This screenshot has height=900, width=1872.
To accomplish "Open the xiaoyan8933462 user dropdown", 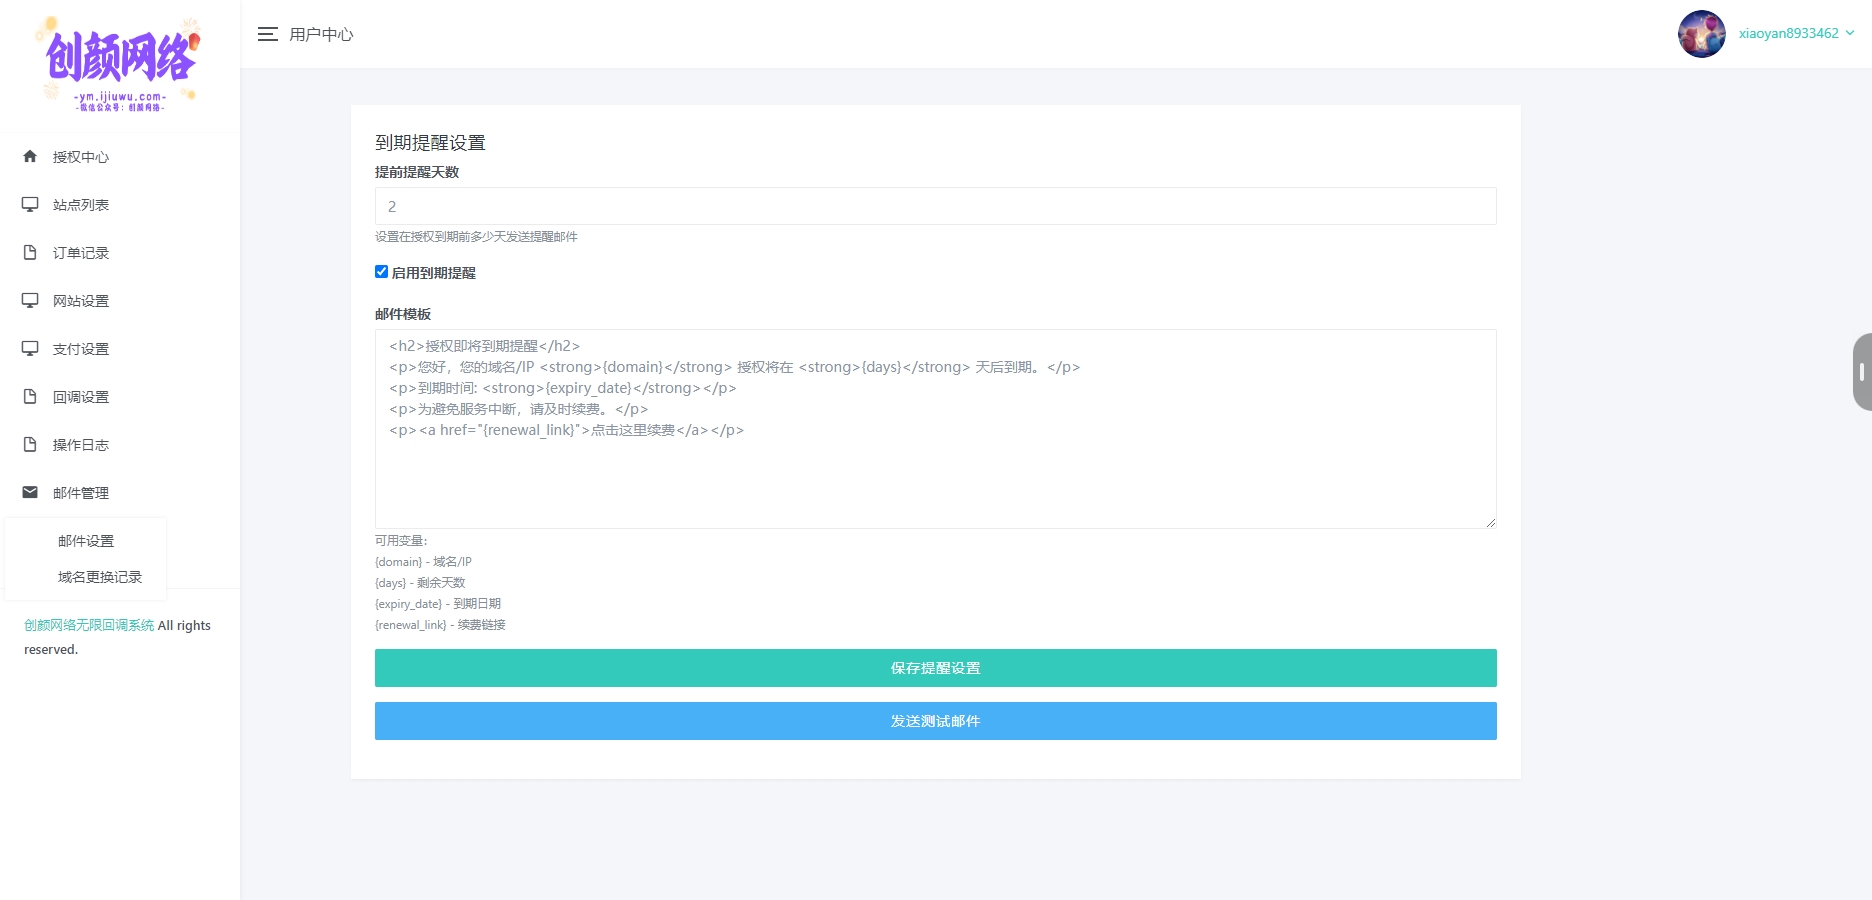I will pos(1796,33).
